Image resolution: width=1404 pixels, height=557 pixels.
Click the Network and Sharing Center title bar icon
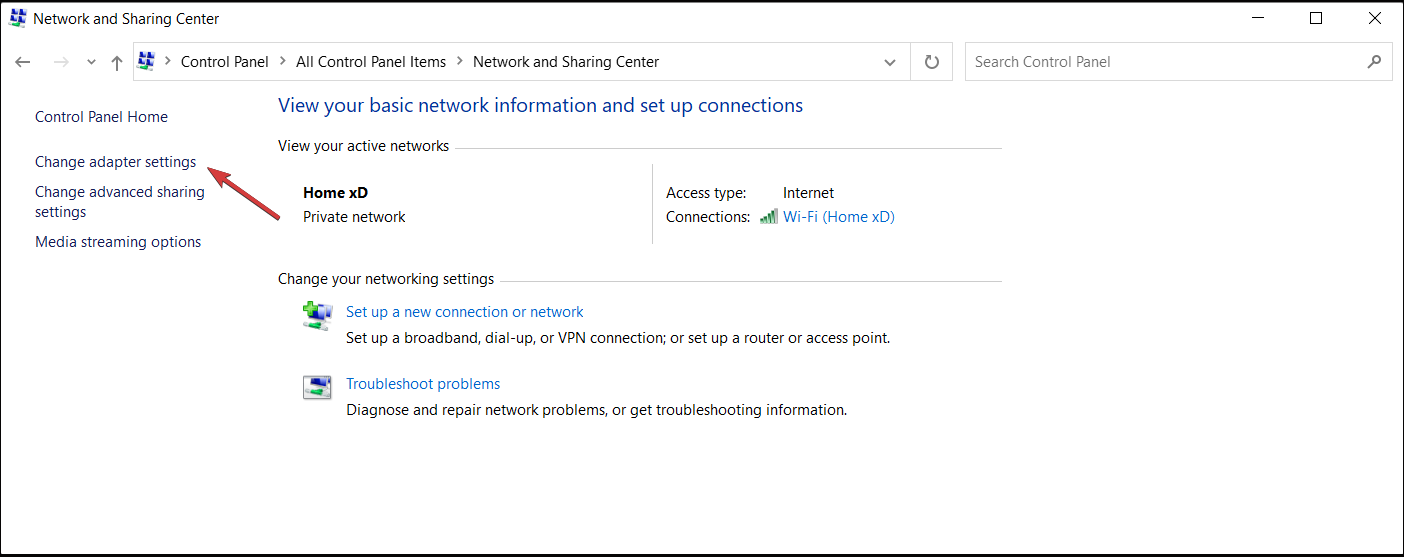(18, 18)
